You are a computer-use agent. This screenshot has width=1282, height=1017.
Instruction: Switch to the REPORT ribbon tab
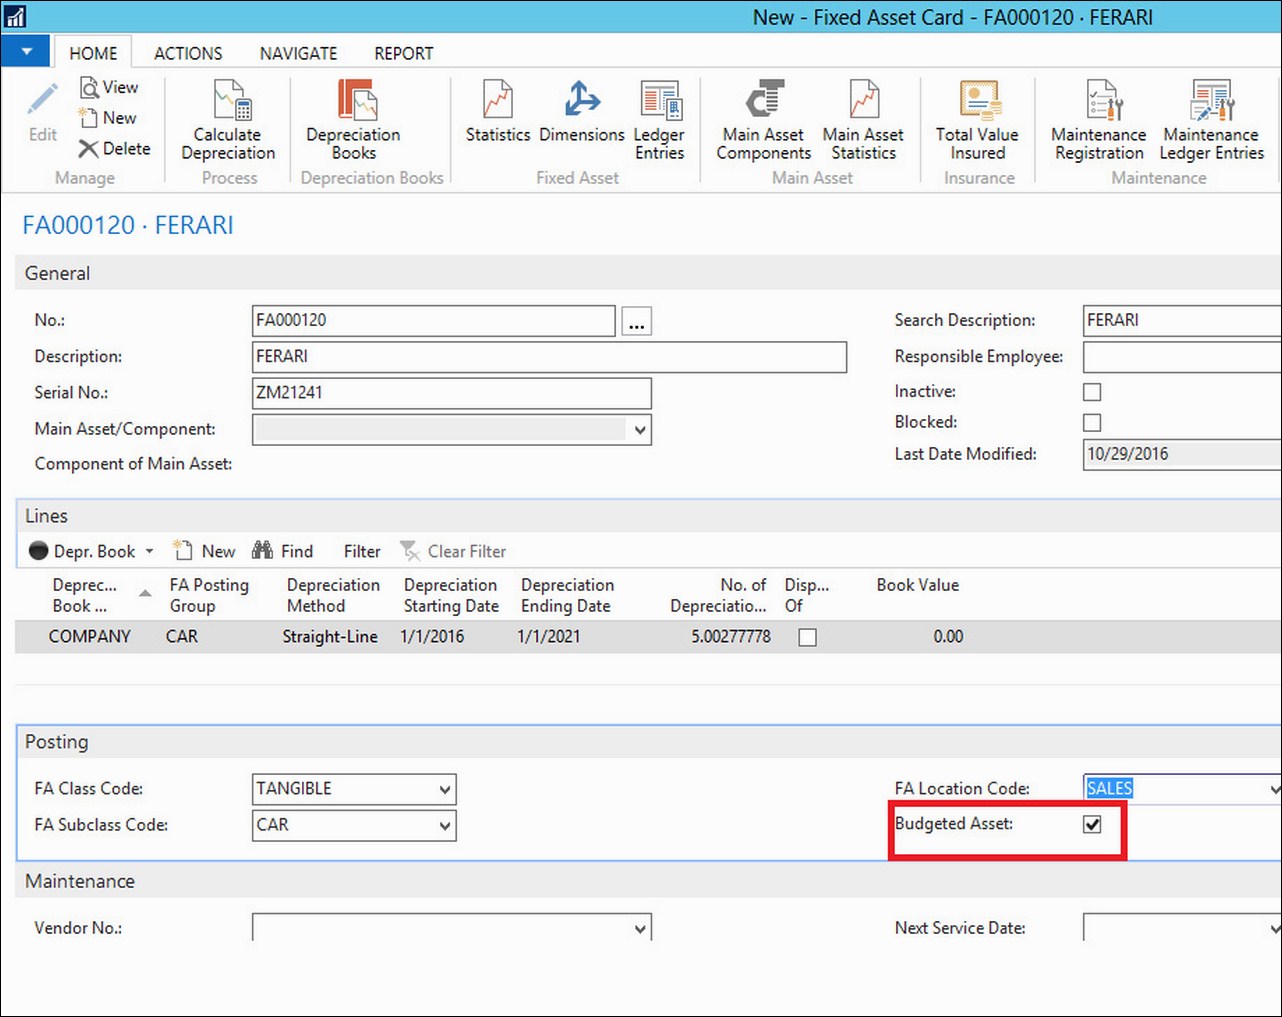coord(404,53)
